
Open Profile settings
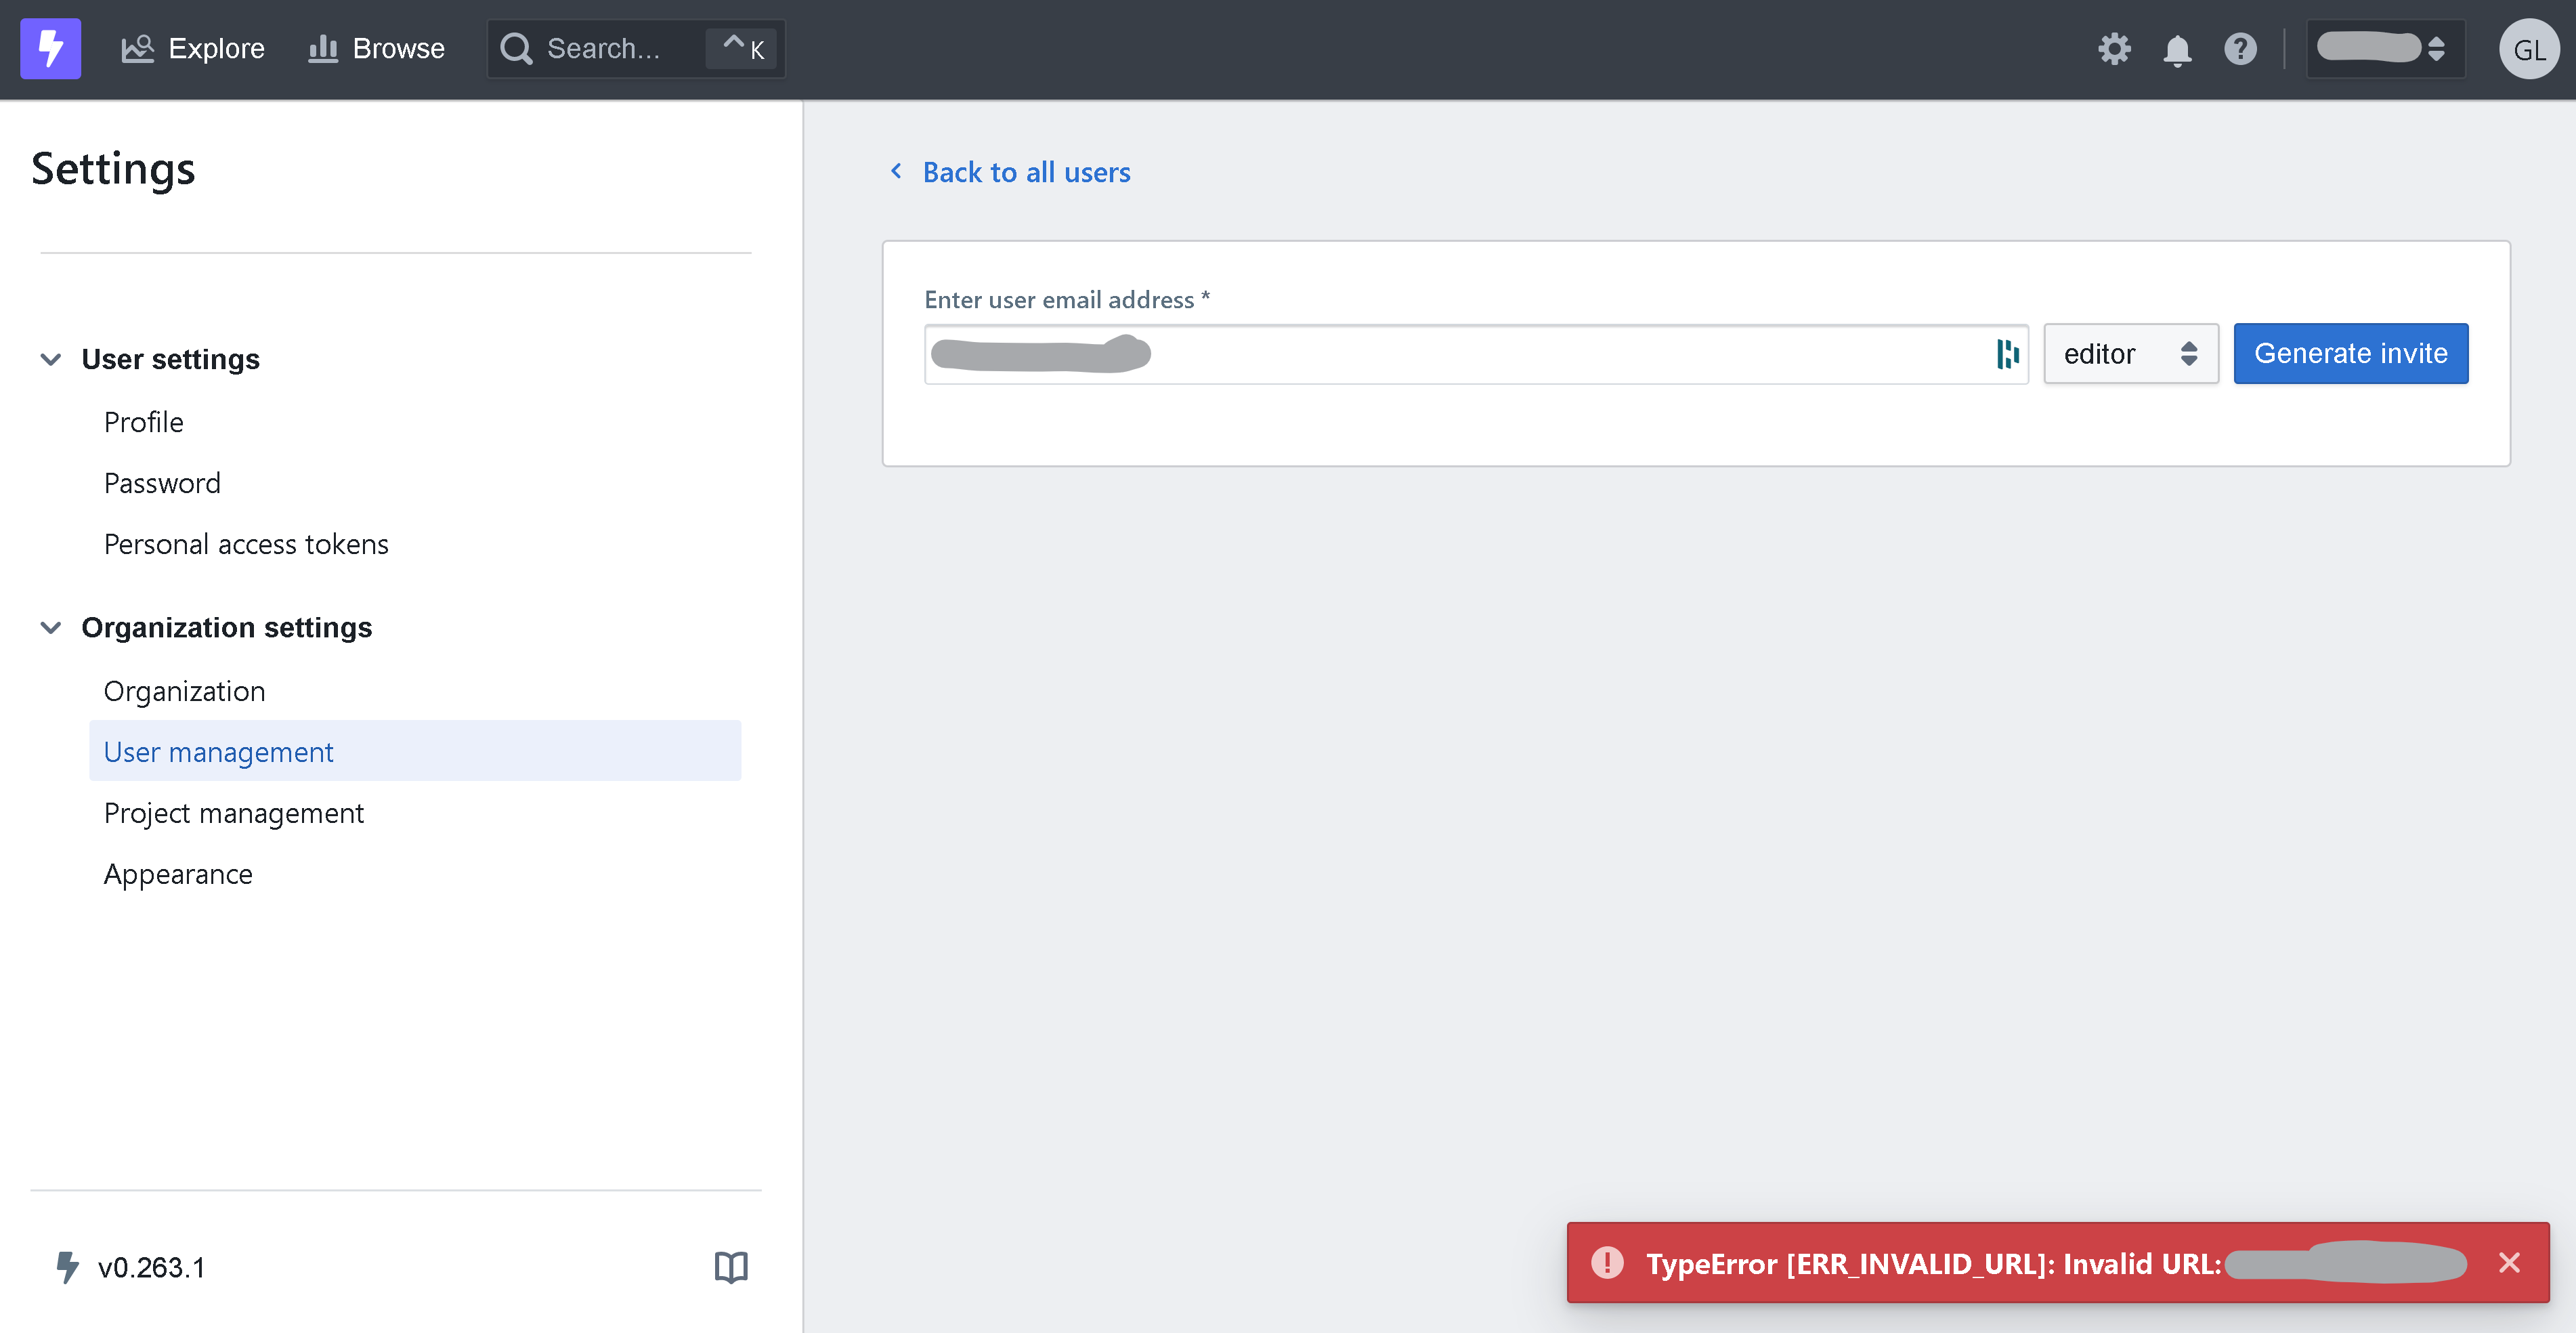(x=143, y=421)
